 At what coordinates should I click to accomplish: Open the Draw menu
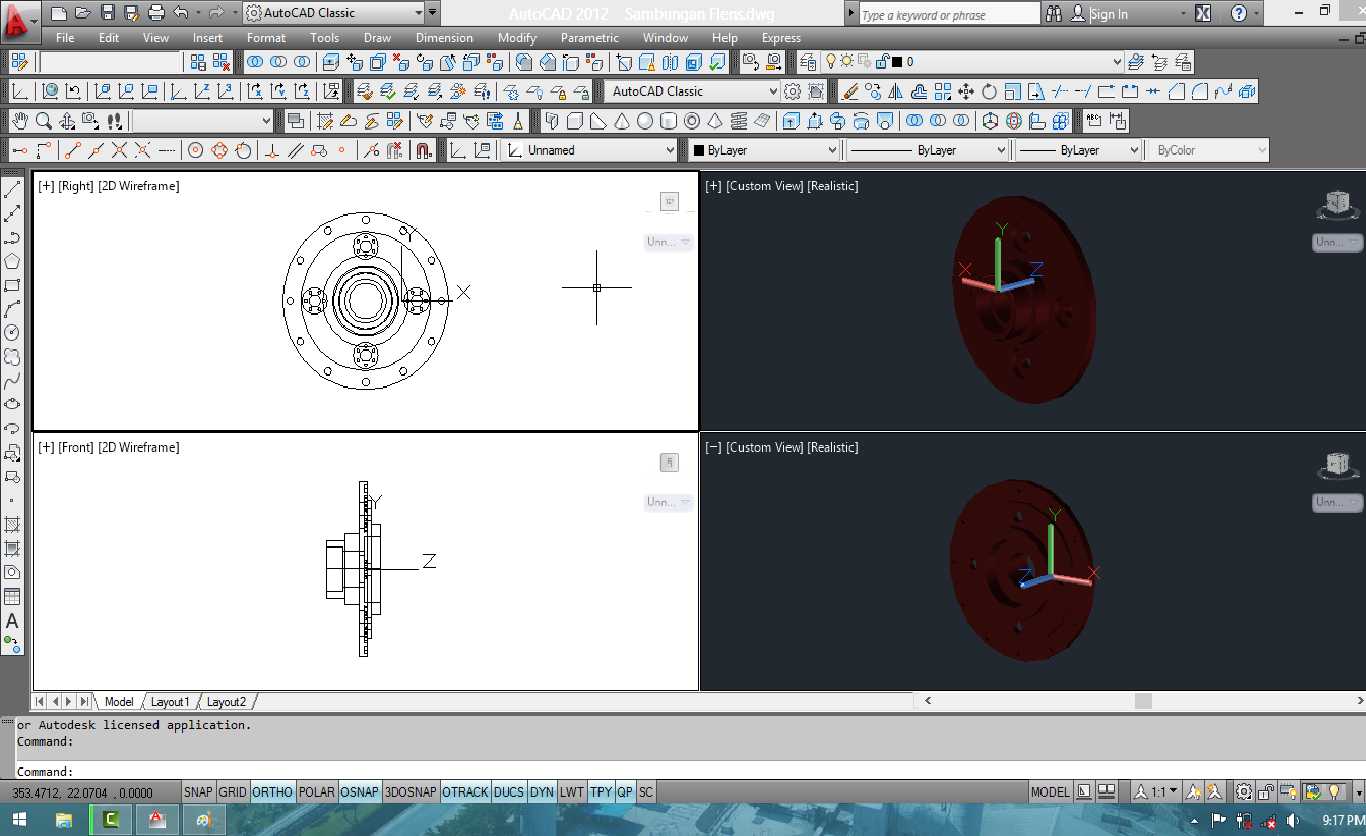click(x=377, y=38)
